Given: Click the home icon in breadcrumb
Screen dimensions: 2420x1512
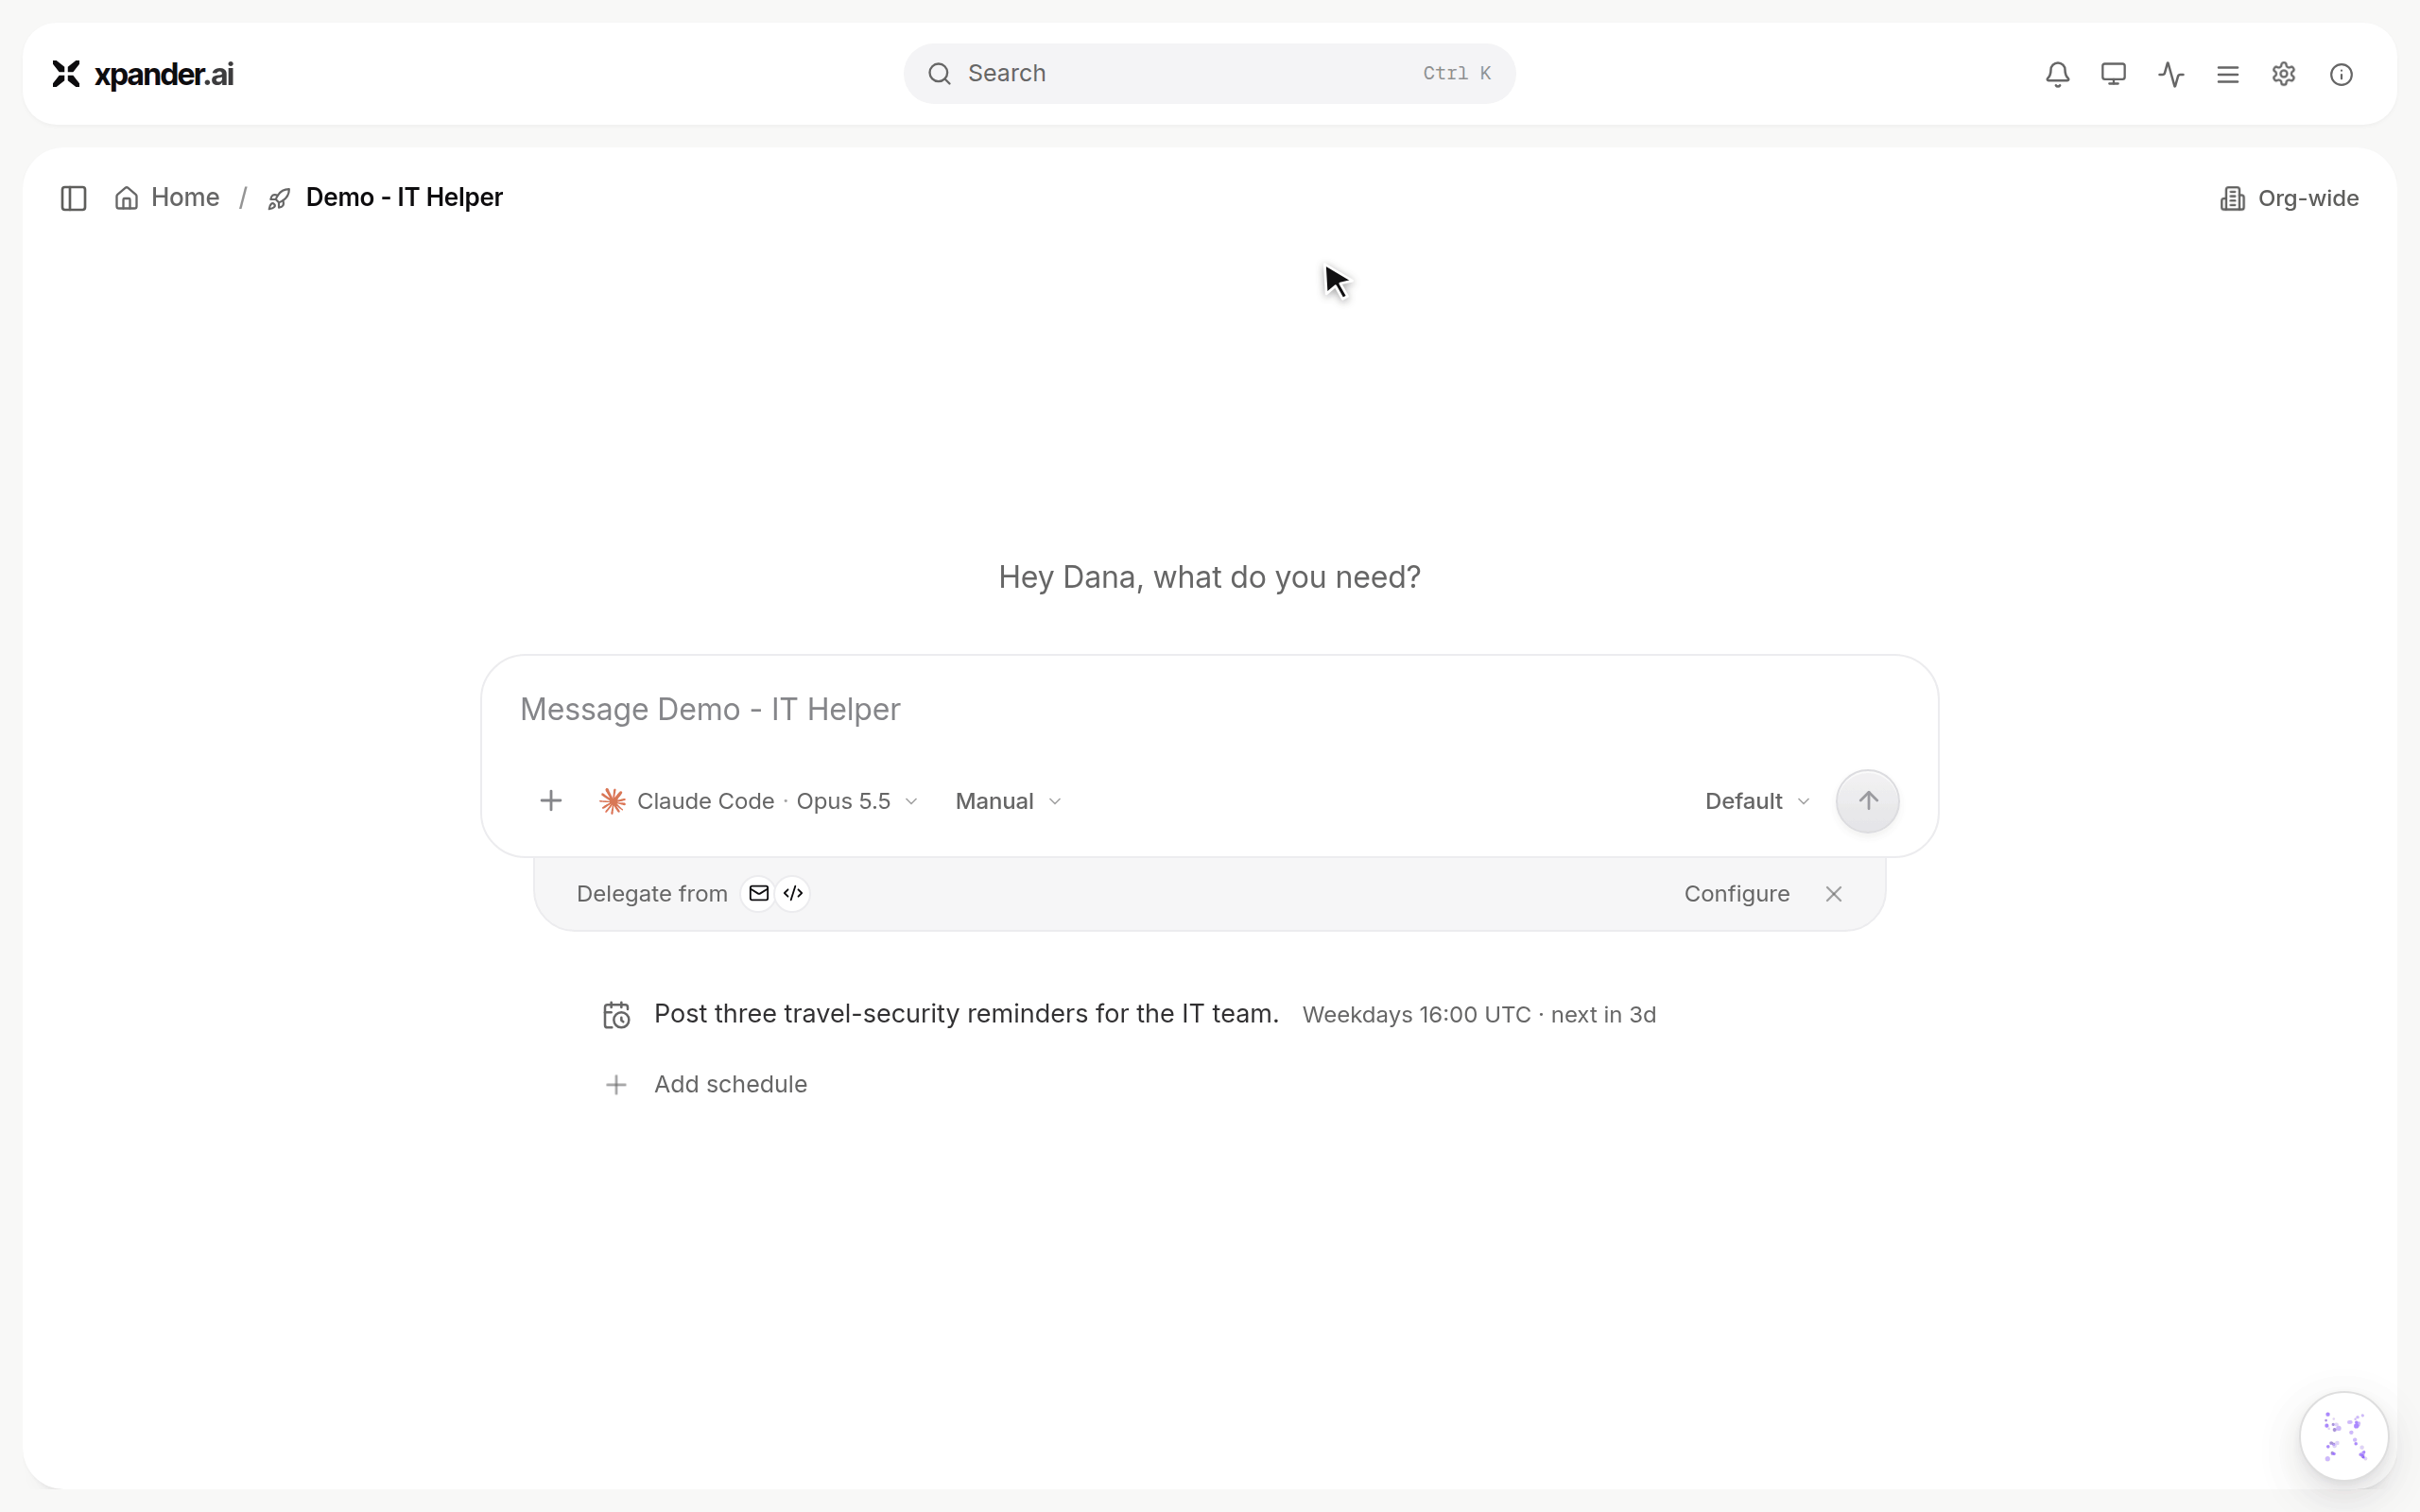Looking at the screenshot, I should tap(126, 198).
